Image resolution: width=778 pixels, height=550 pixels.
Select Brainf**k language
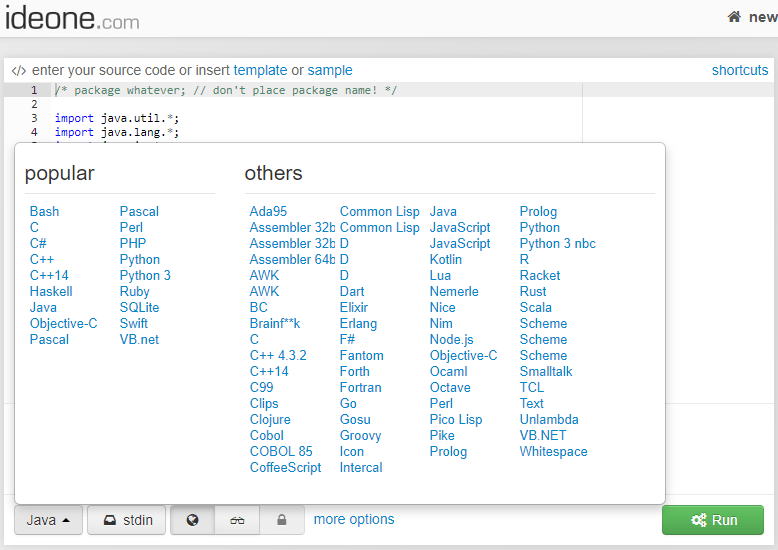(x=275, y=323)
